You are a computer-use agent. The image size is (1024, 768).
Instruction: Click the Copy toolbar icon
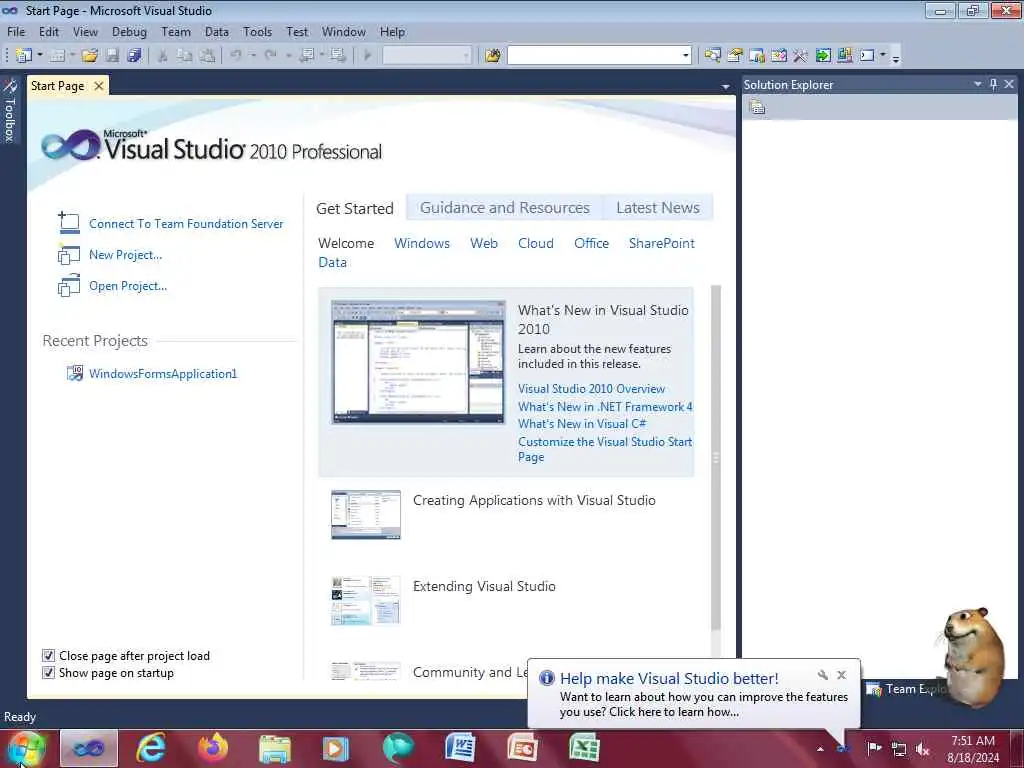coord(185,56)
